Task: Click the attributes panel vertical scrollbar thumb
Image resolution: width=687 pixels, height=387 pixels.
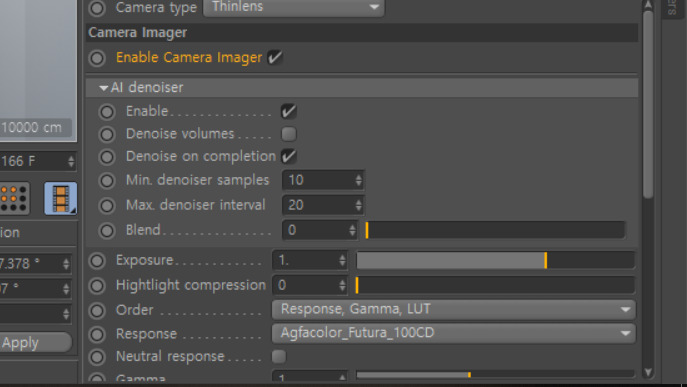Action: (648, 104)
